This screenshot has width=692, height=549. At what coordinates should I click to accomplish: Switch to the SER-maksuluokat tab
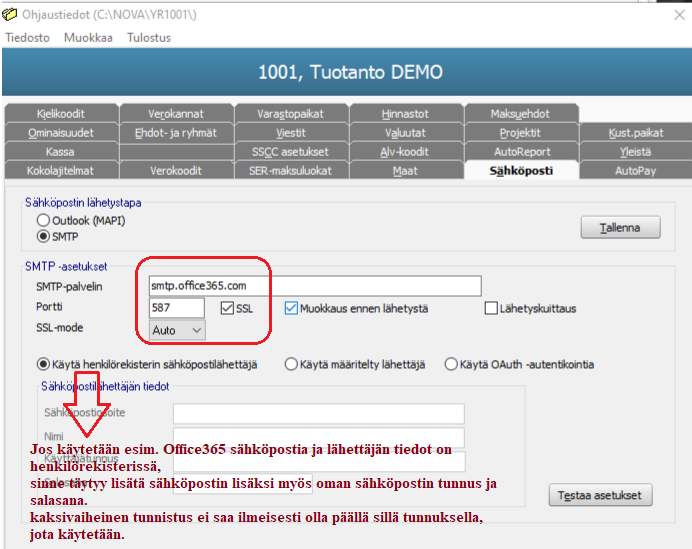coord(291,171)
